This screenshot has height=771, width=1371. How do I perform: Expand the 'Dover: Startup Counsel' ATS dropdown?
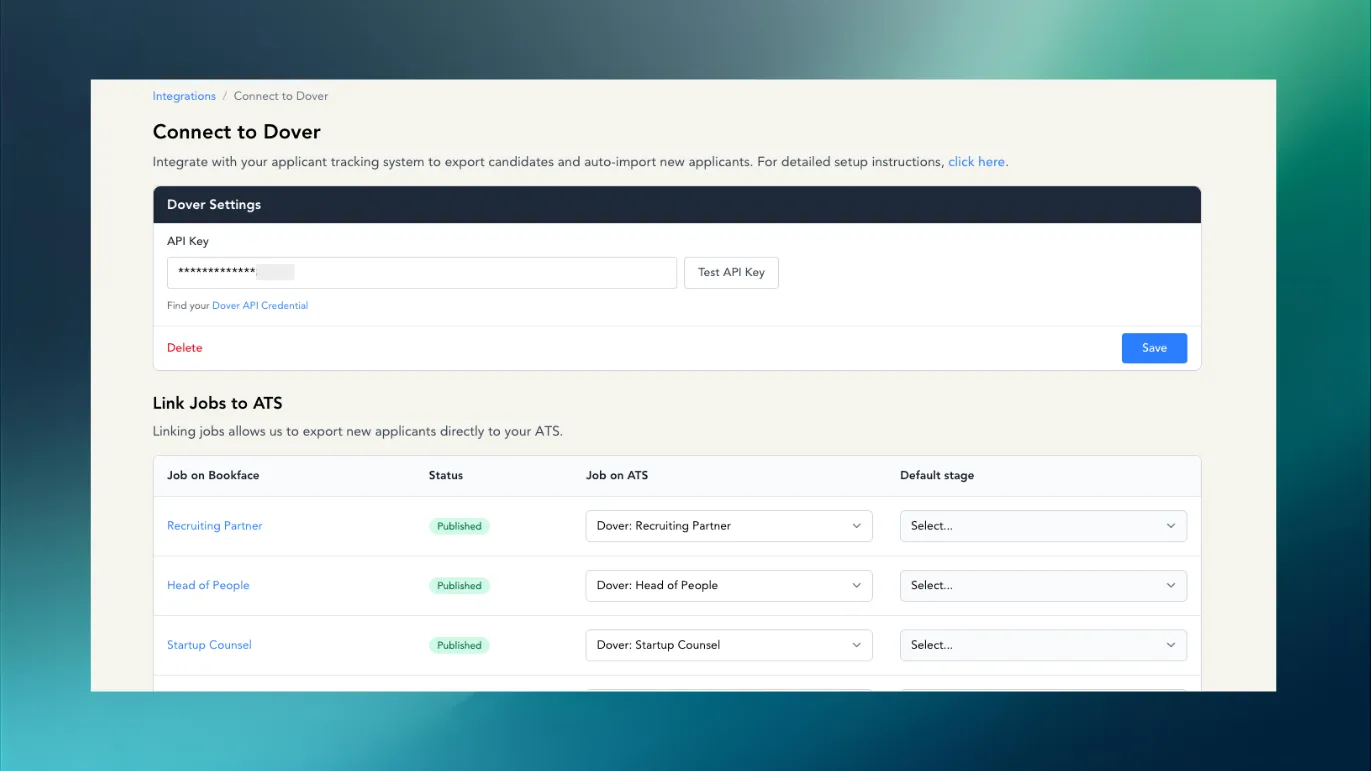729,645
